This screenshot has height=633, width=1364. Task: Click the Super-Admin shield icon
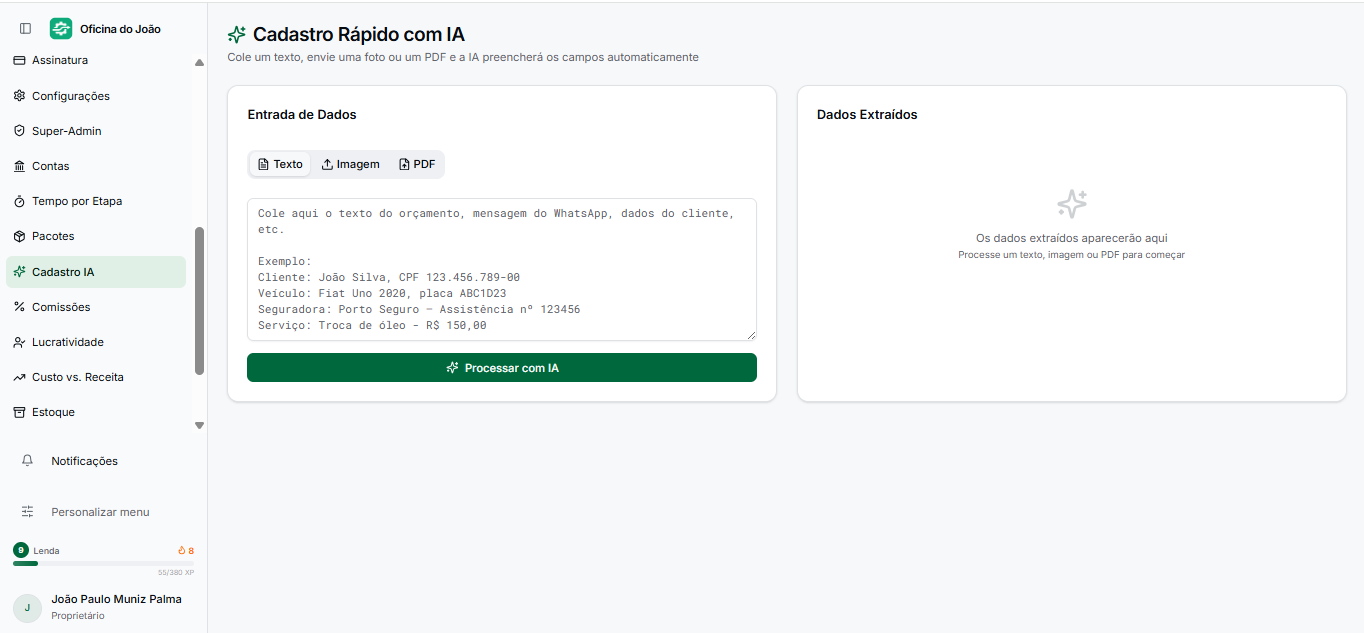[19, 131]
